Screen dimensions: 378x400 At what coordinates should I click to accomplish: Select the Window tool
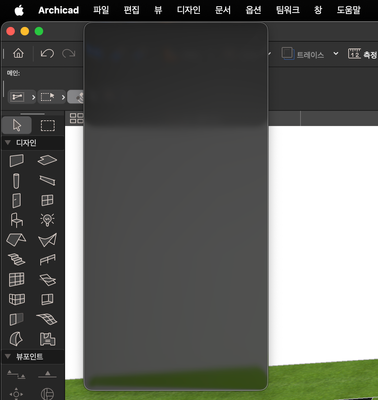[x=47, y=200]
